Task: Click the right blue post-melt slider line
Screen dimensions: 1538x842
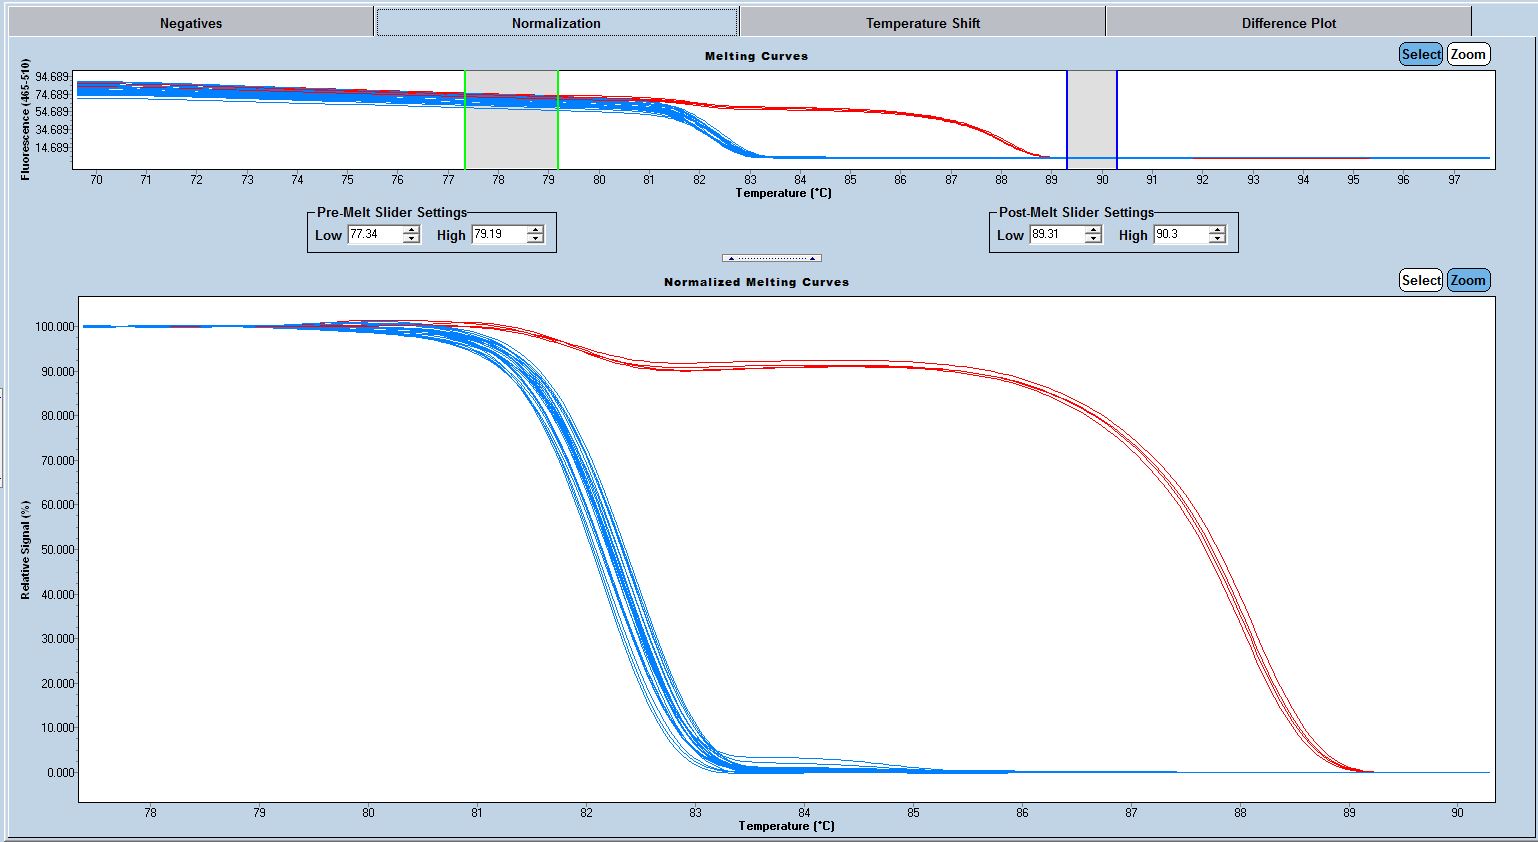Action: (x=1117, y=120)
